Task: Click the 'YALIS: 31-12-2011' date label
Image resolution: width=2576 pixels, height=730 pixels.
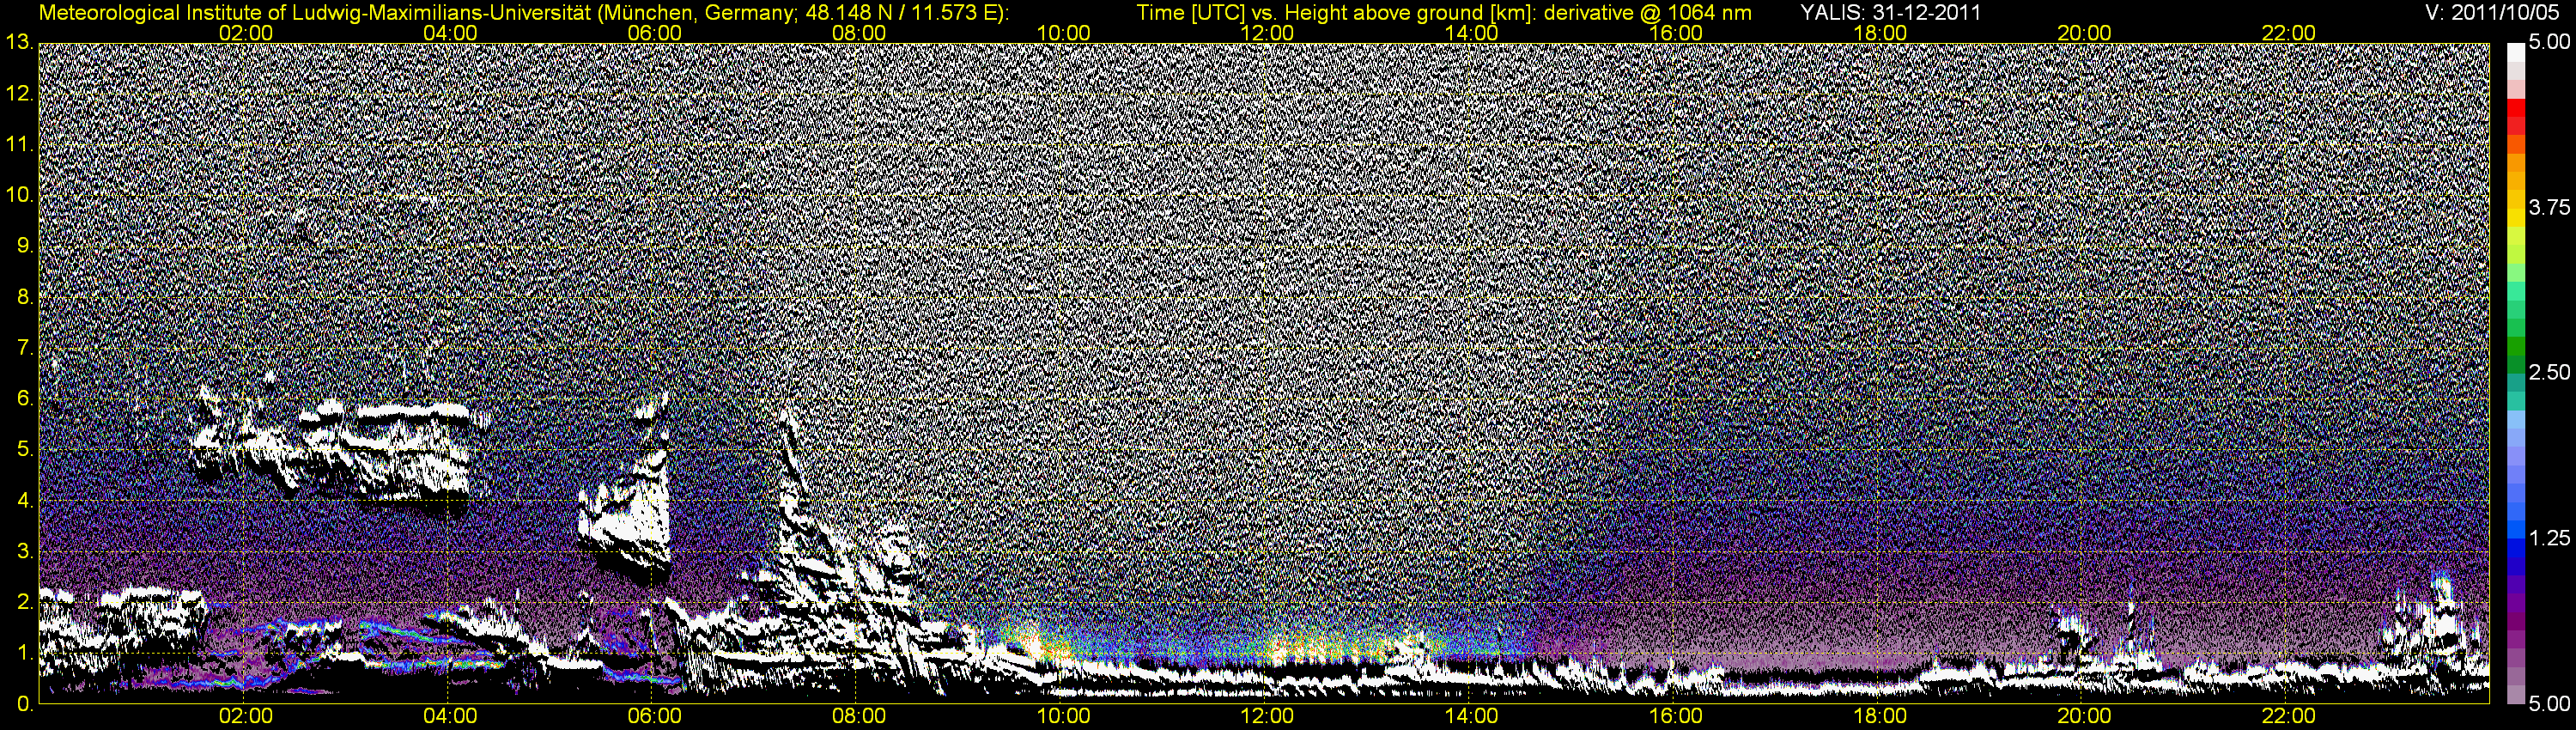Action: point(1890,13)
